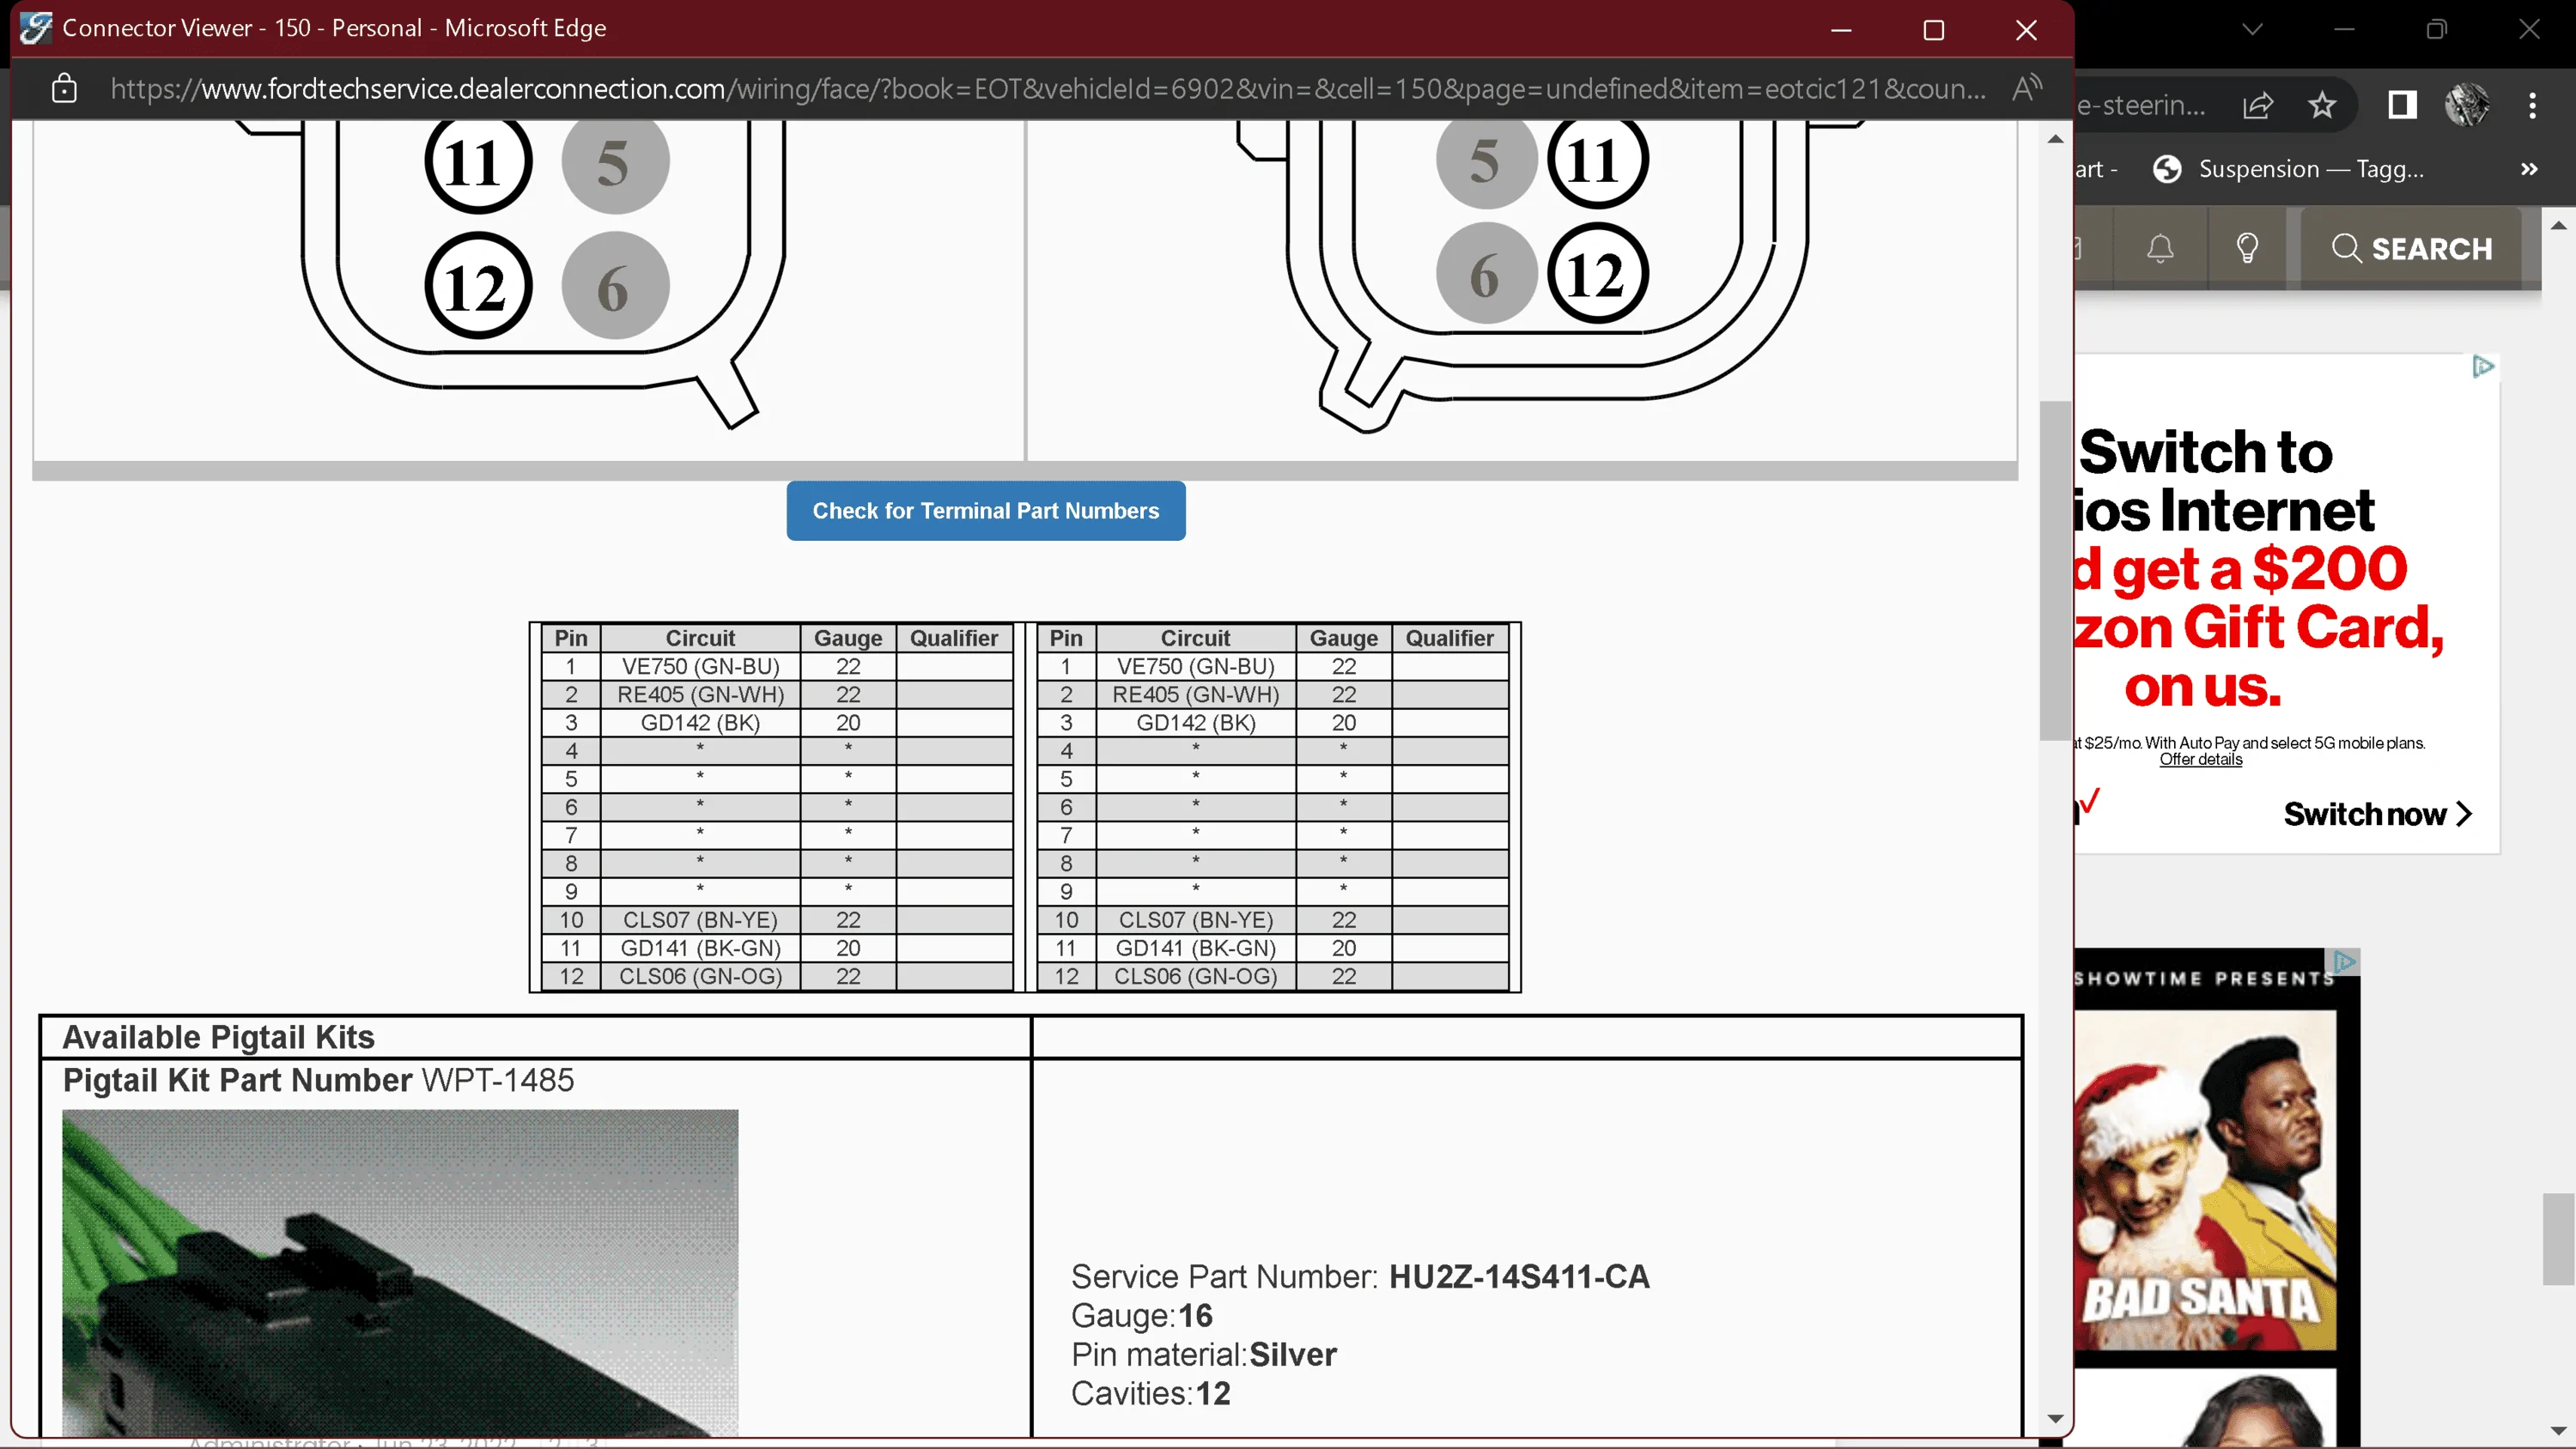Click Pin material: Silver text
Viewport: 2576px width, 1449px height.
coord(1203,1355)
